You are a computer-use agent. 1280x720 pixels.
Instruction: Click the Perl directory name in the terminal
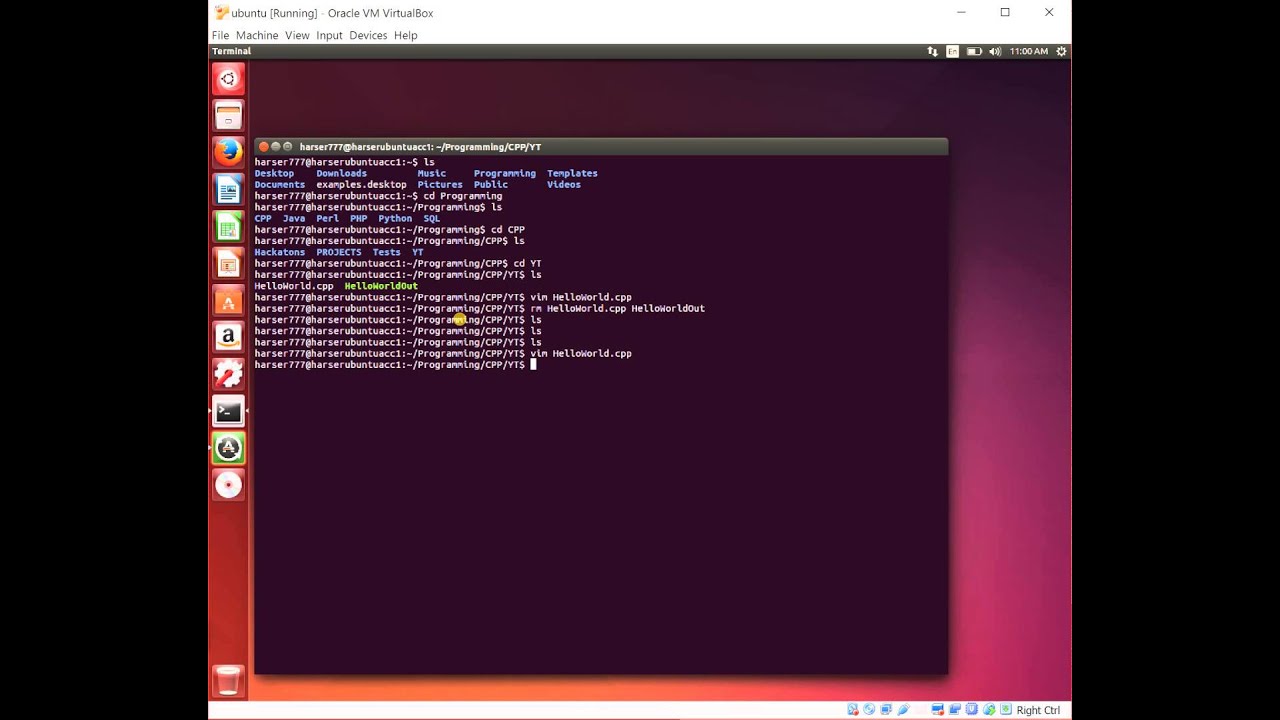click(328, 218)
